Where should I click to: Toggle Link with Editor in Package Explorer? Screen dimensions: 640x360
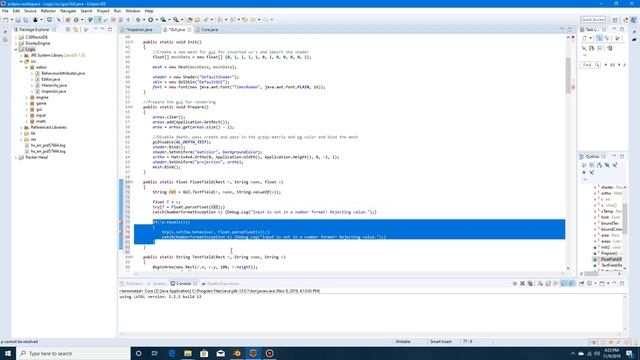coord(76,29)
